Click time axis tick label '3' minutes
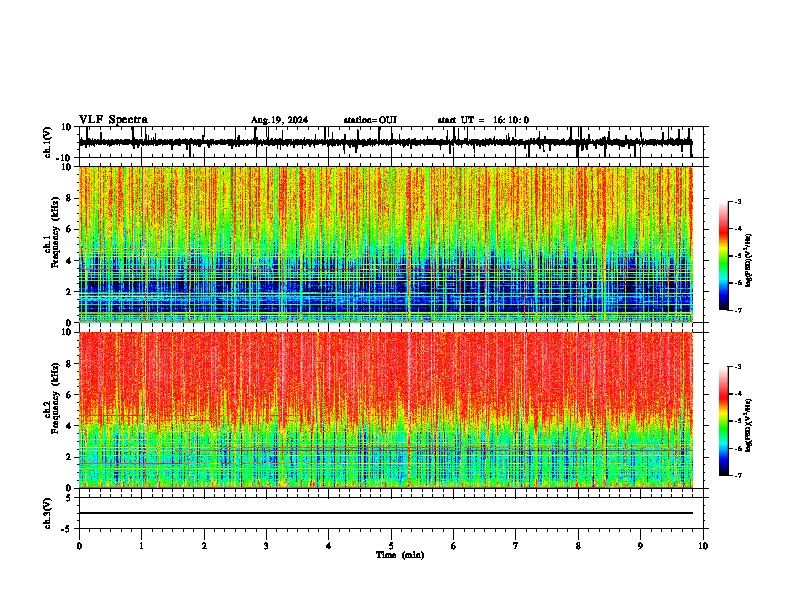Image resolution: width=792 pixels, height=612 pixels. point(266,546)
